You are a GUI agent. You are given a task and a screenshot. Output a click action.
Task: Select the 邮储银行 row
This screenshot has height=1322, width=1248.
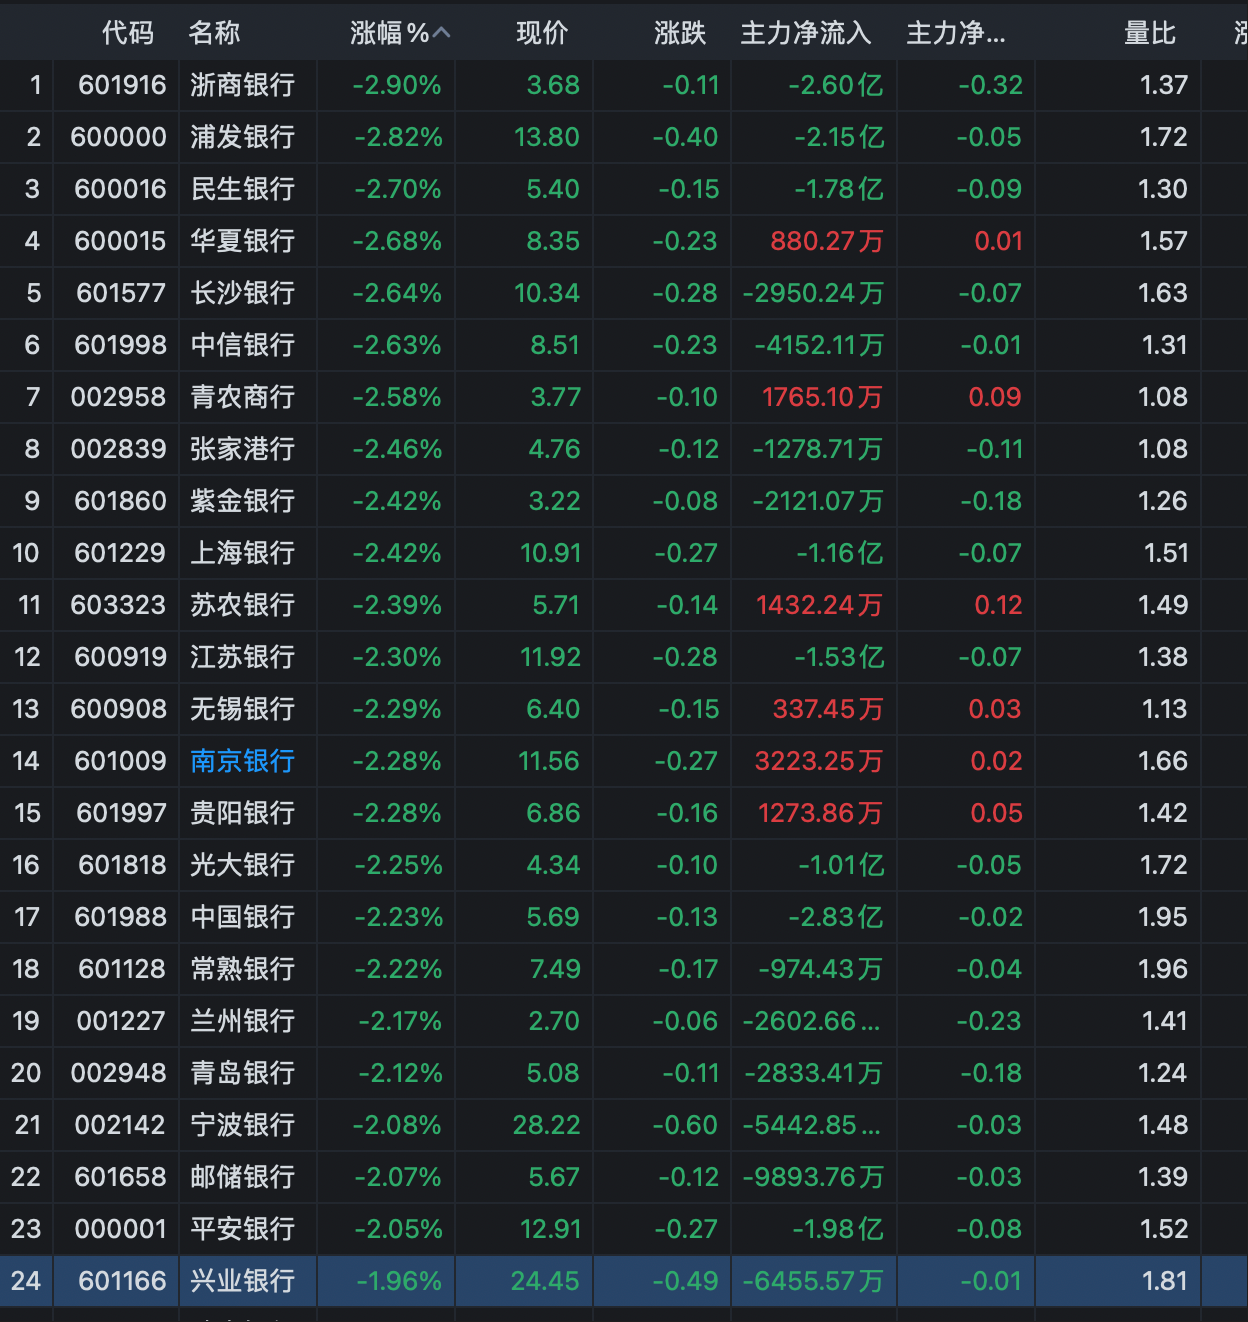(240, 1177)
